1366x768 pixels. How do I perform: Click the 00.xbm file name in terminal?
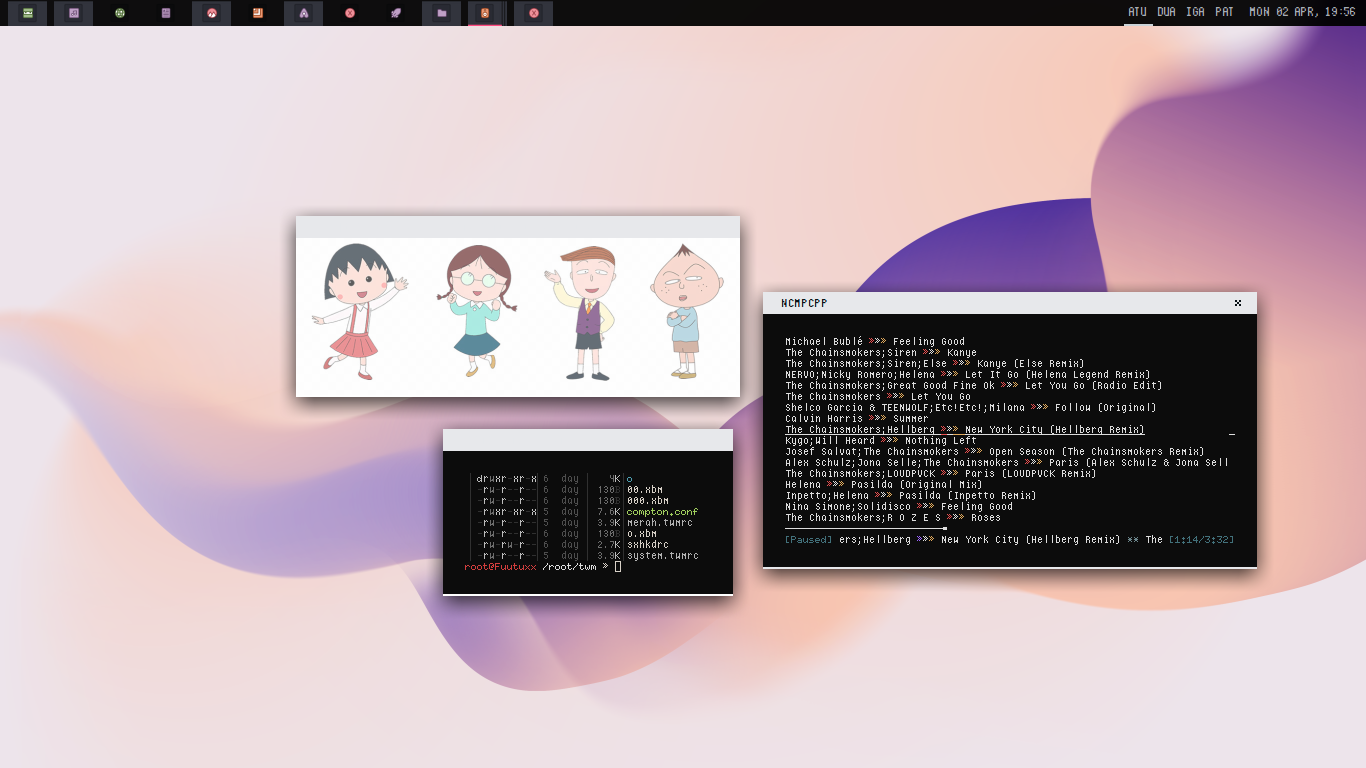645,490
